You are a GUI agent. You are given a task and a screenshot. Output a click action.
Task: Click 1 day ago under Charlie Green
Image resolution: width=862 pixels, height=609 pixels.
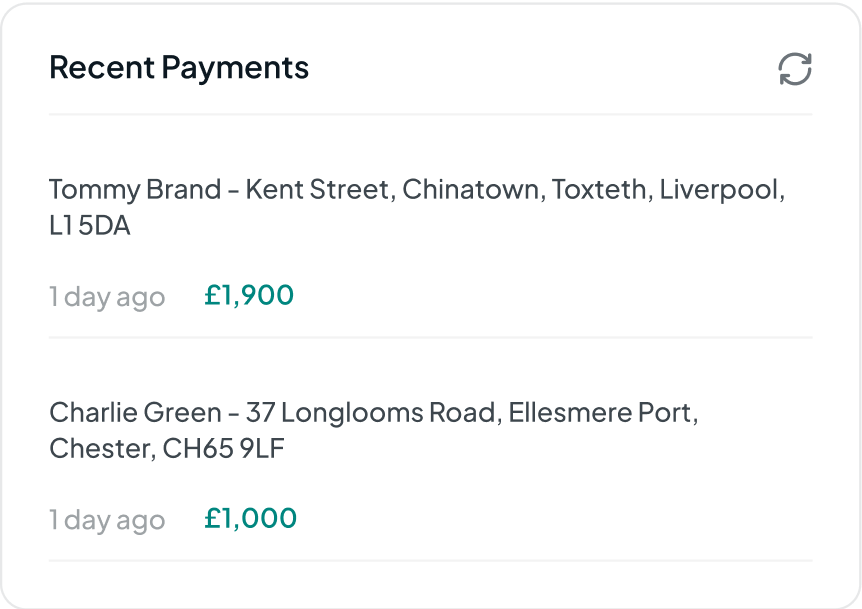tap(107, 521)
